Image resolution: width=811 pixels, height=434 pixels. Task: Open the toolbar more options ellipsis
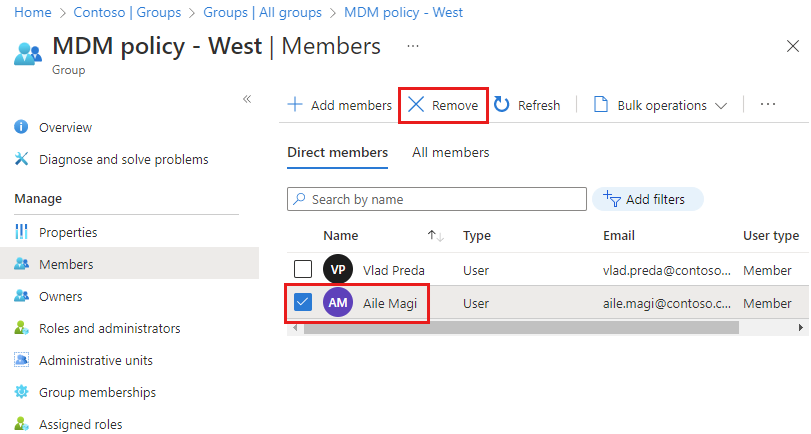[768, 105]
